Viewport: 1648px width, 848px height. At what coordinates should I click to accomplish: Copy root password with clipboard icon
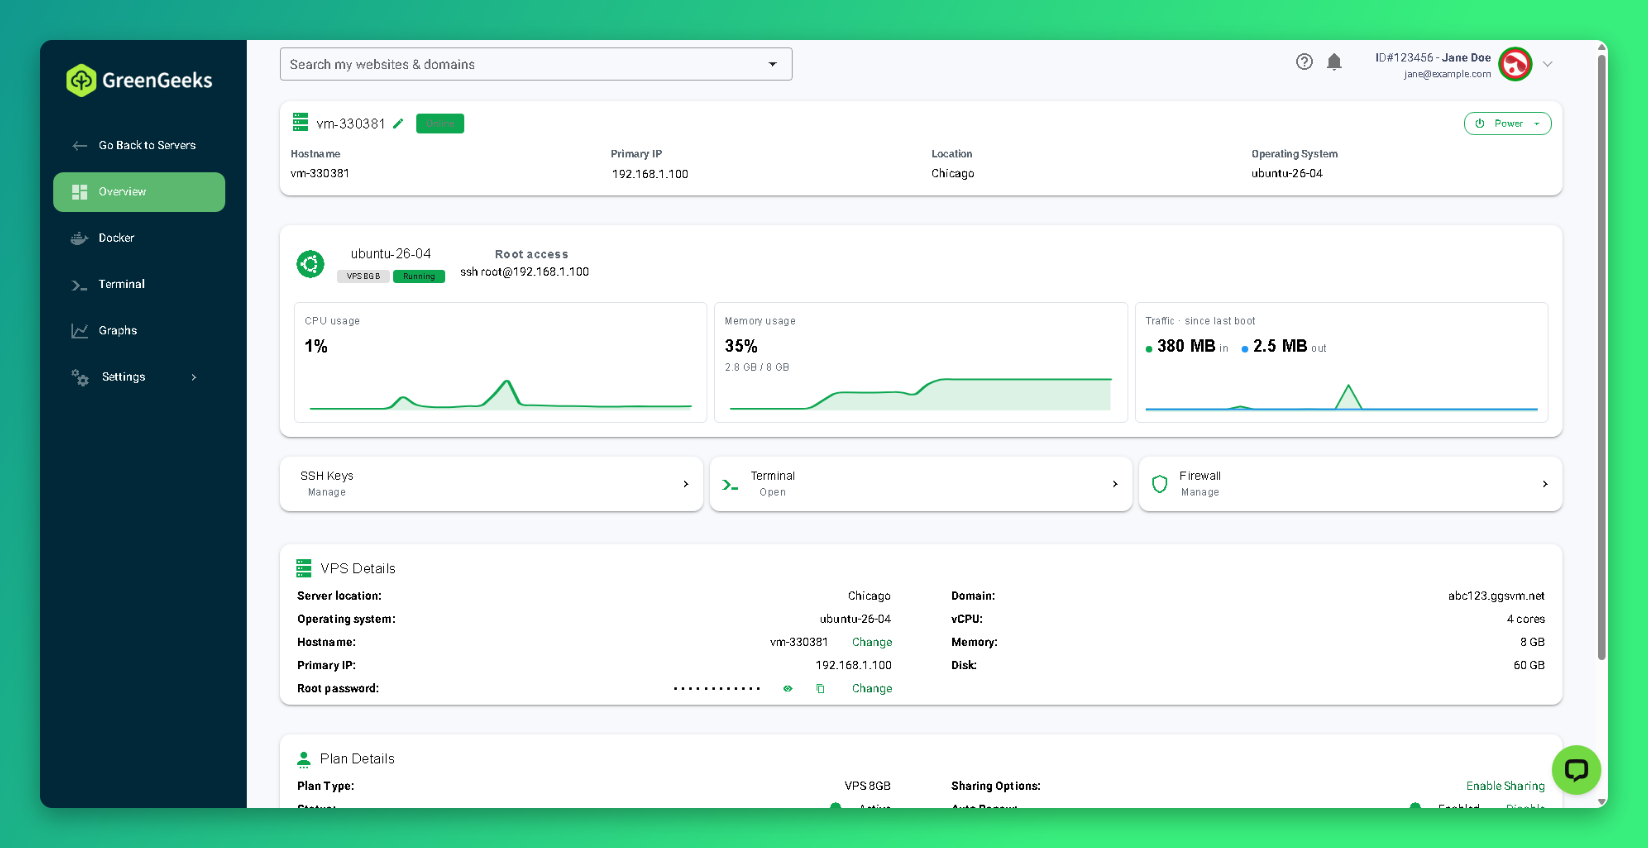point(820,688)
